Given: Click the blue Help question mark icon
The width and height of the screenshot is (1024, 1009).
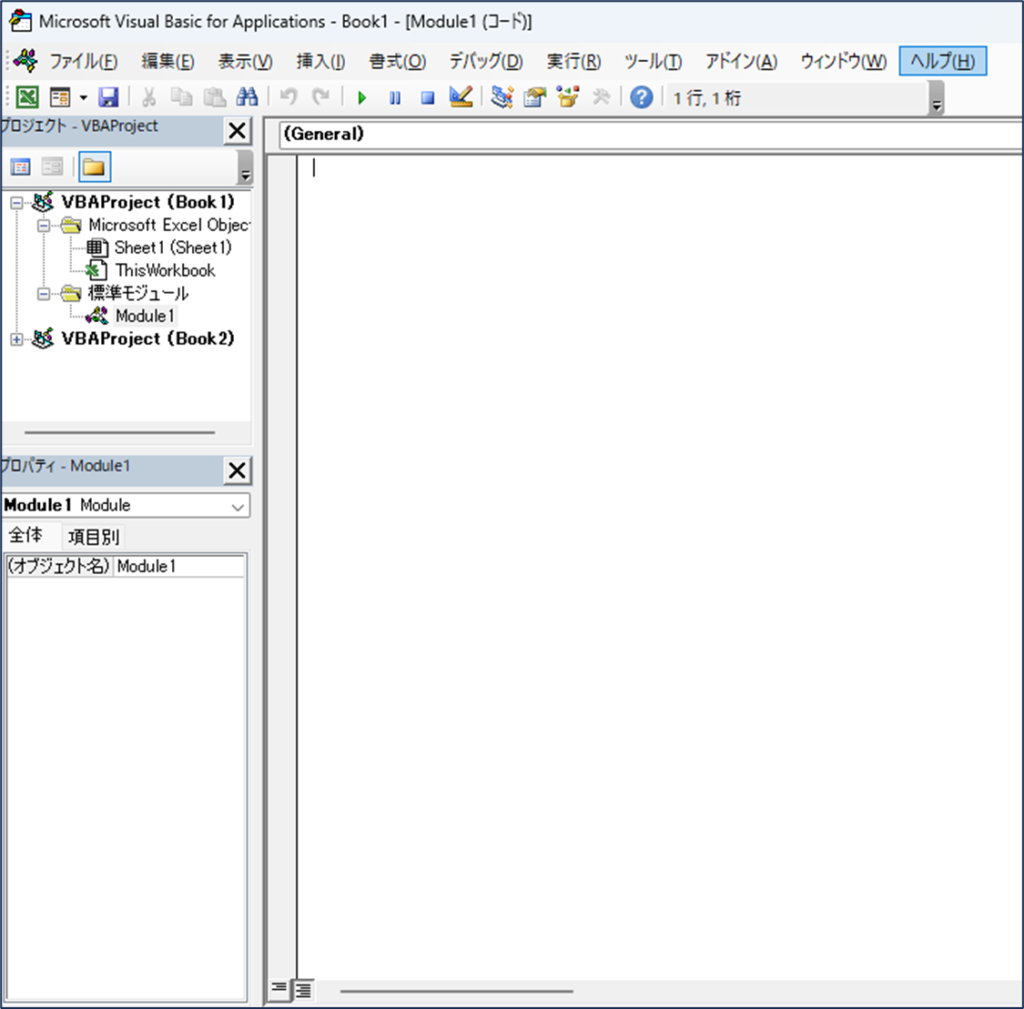Looking at the screenshot, I should point(641,97).
